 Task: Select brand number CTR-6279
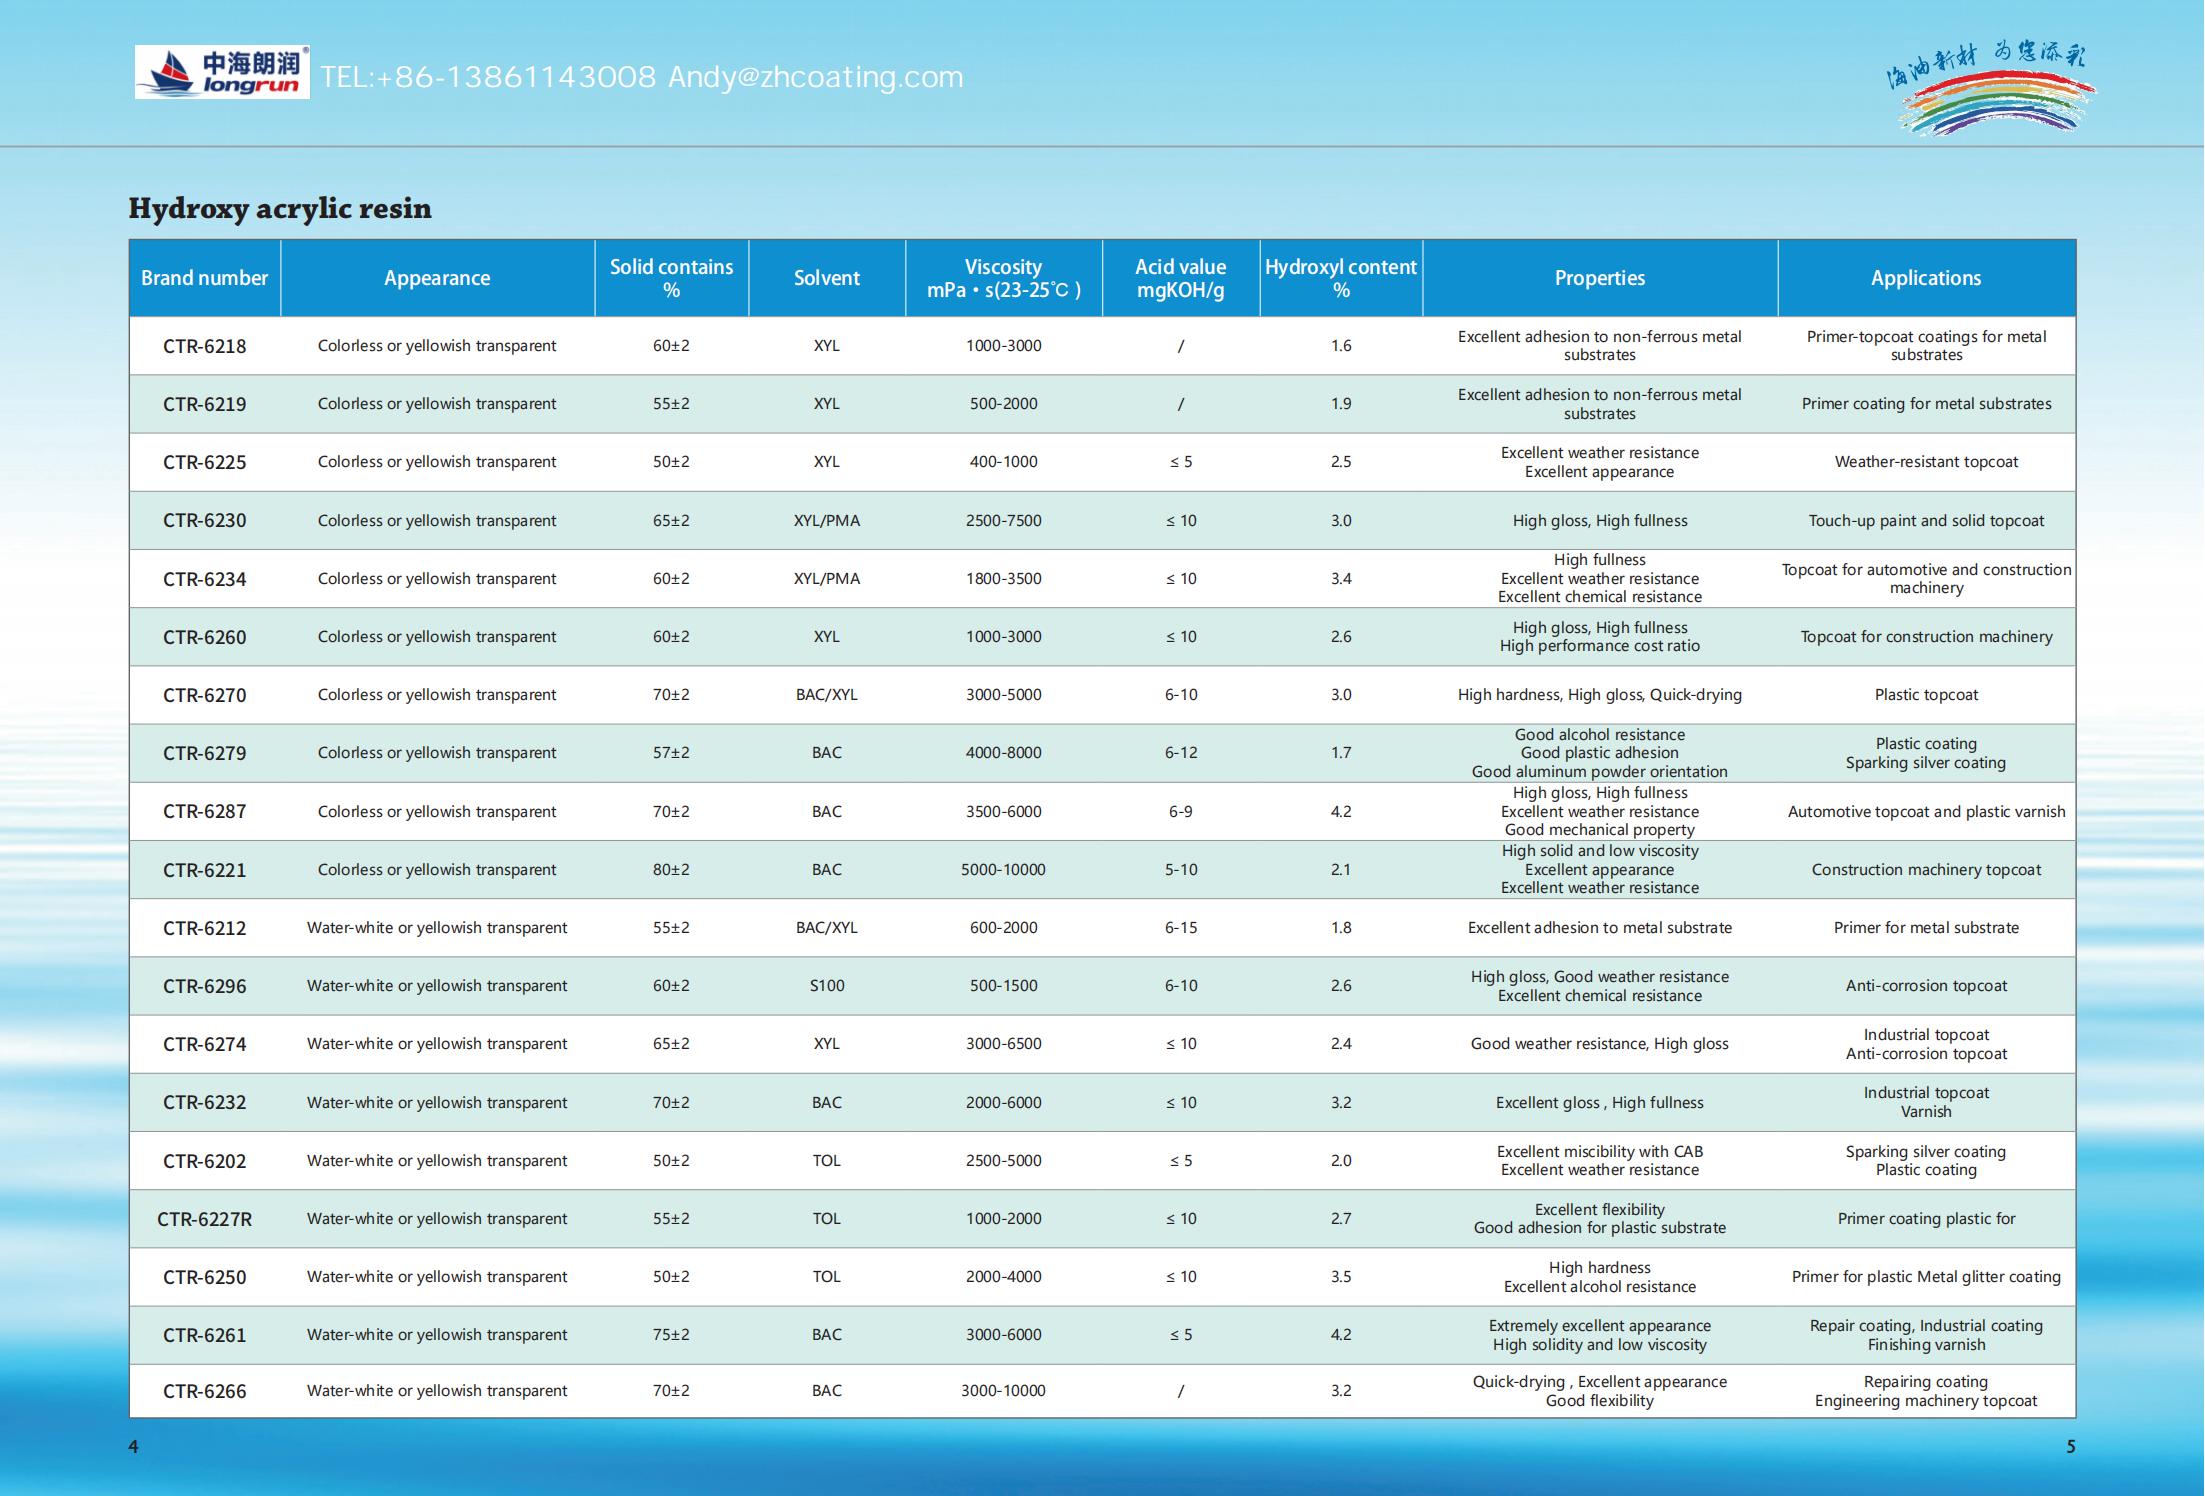204,753
